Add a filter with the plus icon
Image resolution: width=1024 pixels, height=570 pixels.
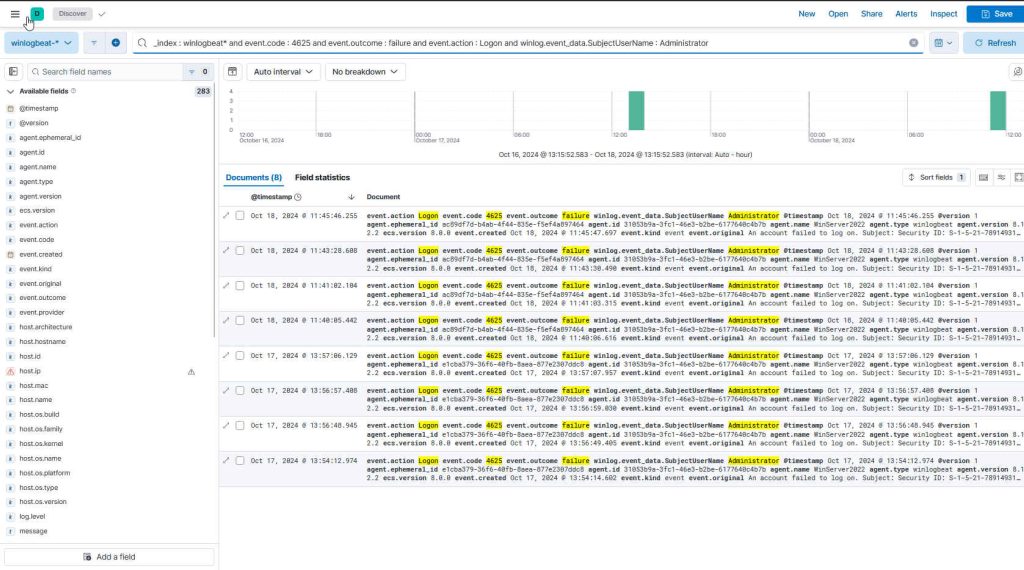click(x=116, y=43)
